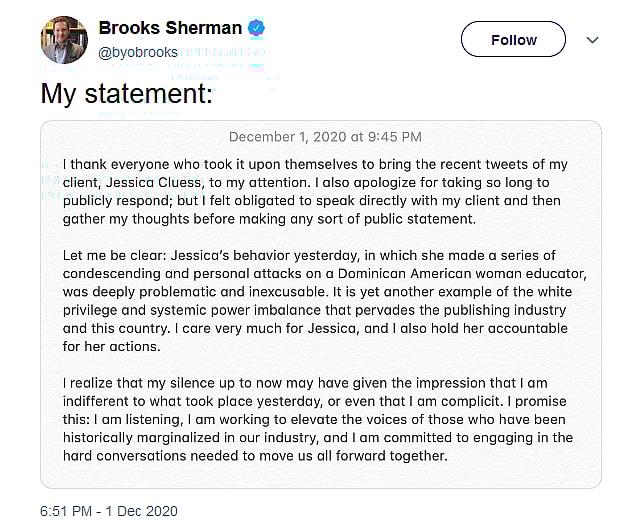Screen dimensions: 640x531
Task: Click the paragraph starting "Let me be clear"
Action: (315, 301)
